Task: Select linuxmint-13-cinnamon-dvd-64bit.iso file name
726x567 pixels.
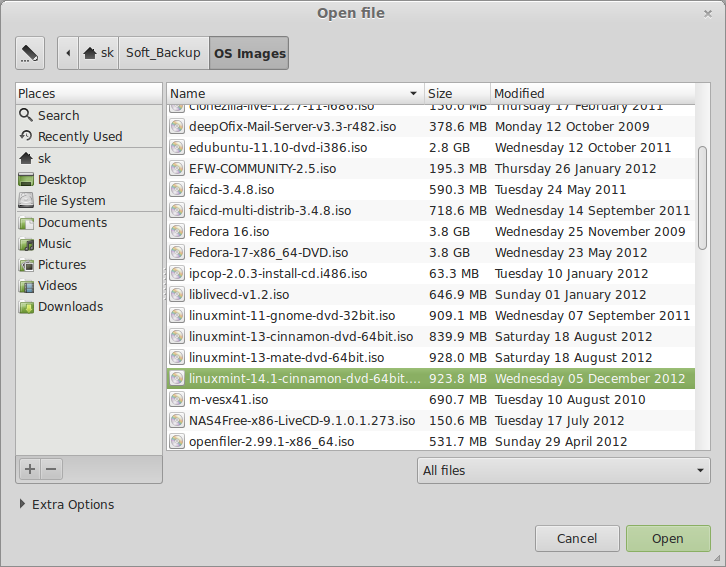Action: point(301,336)
